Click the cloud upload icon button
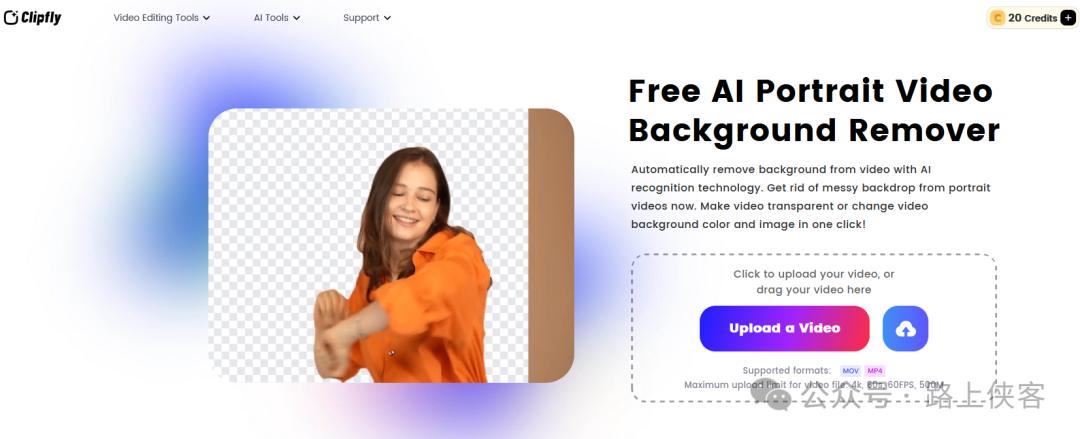 point(905,329)
